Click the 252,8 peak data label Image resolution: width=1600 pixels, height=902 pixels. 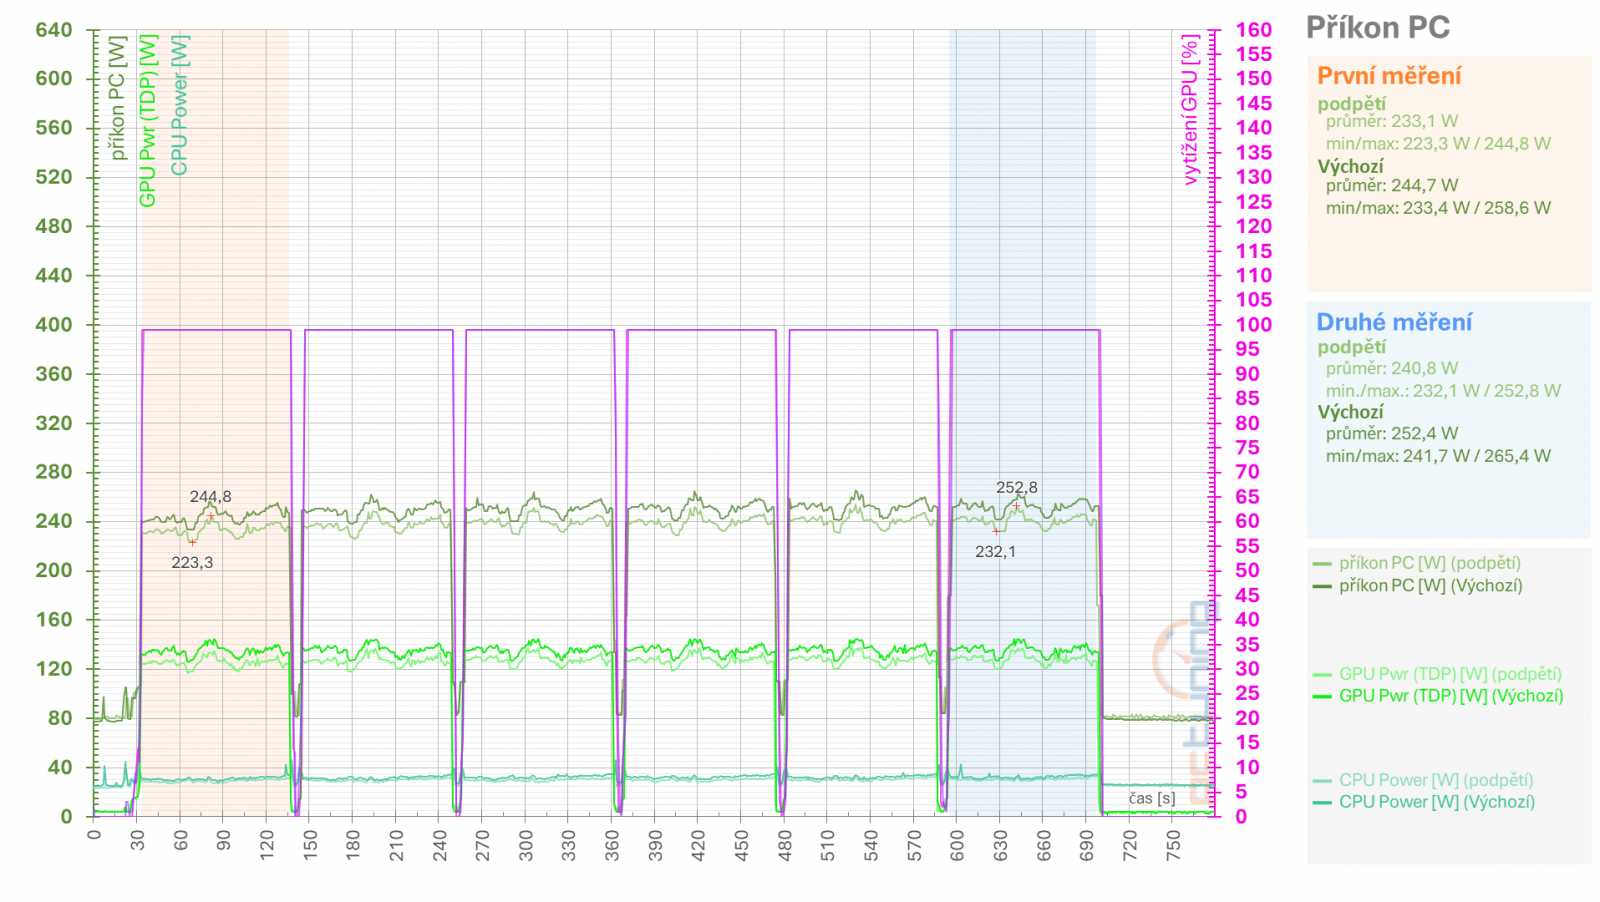1017,488
